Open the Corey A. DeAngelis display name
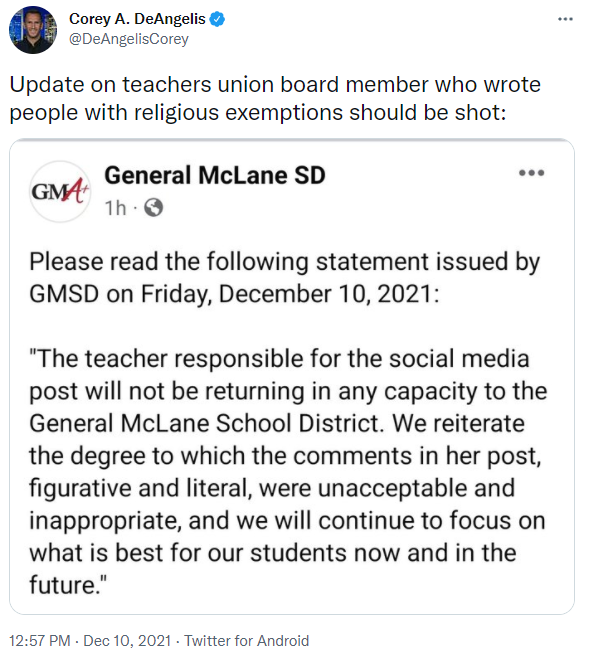This screenshot has height=654, width=590. [x=137, y=19]
